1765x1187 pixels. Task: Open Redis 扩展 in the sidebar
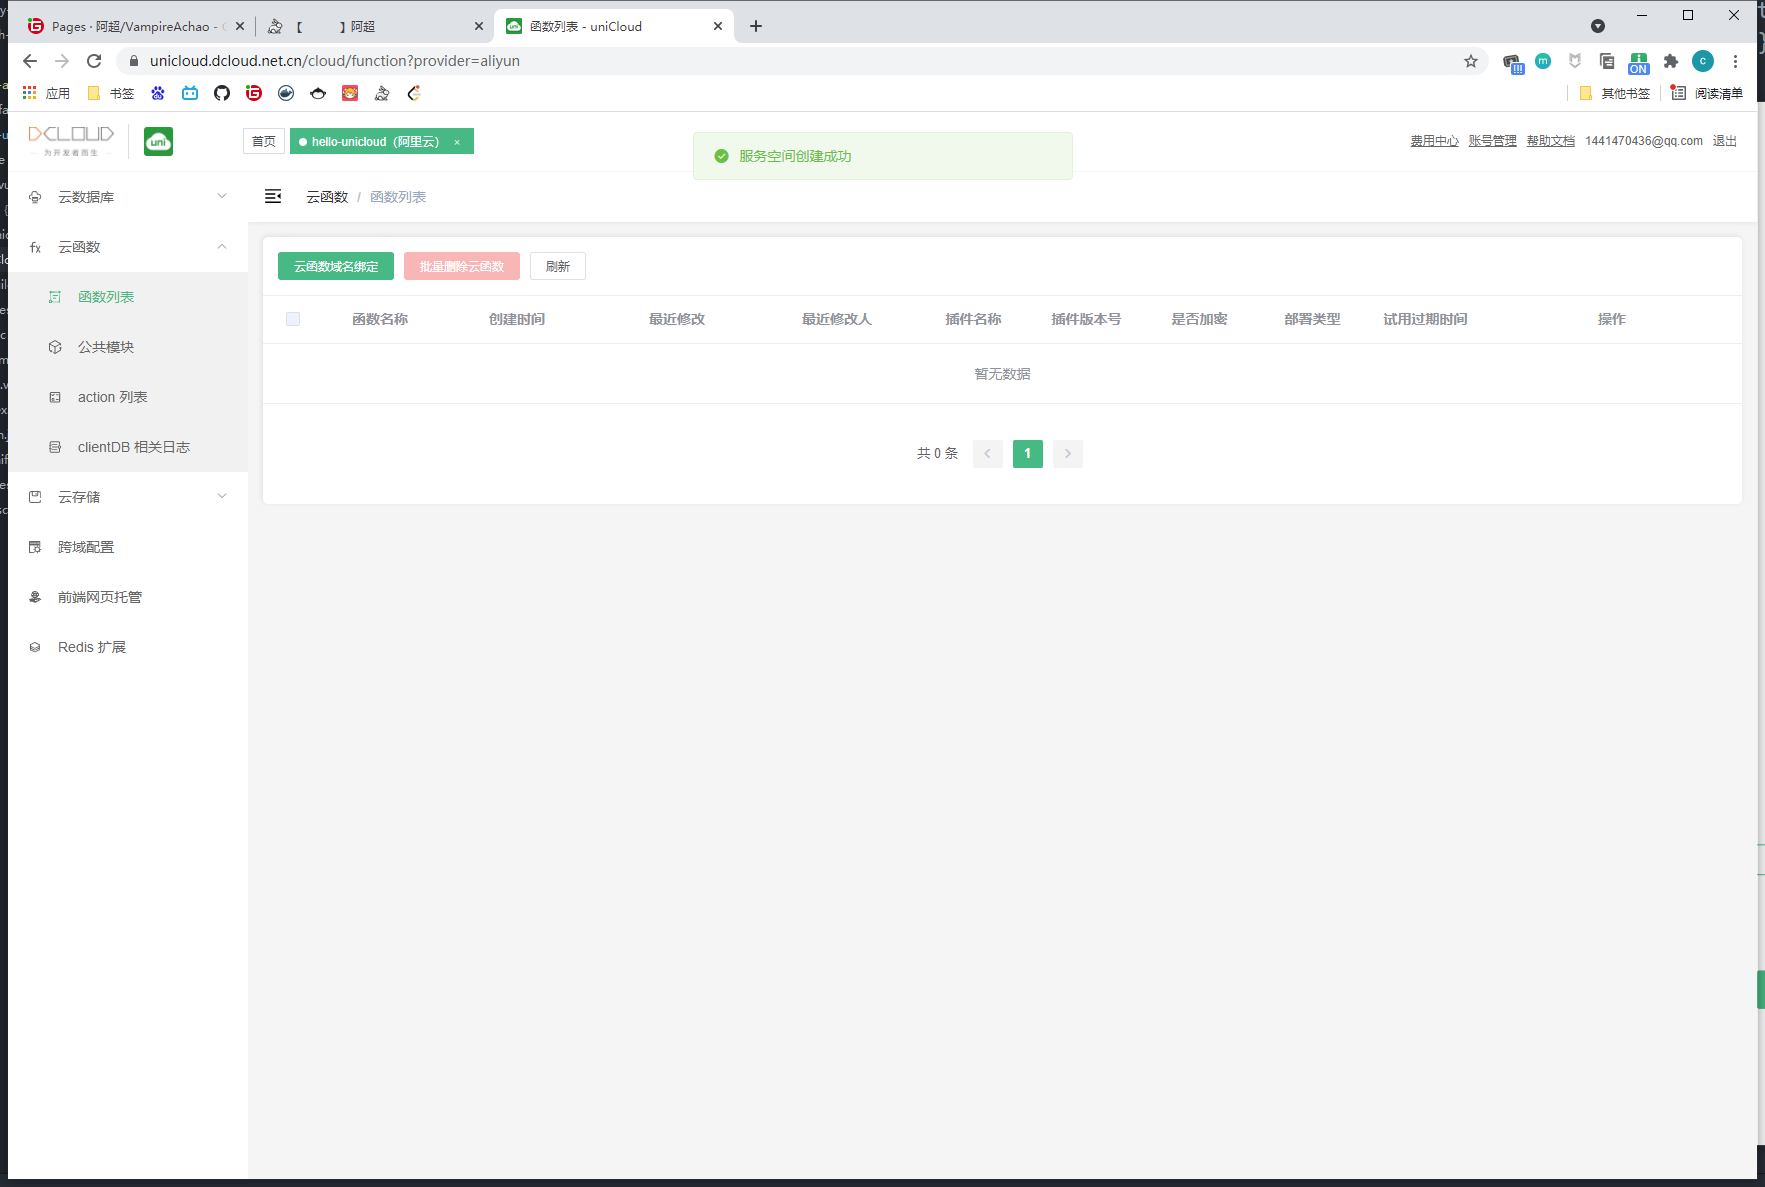[91, 647]
